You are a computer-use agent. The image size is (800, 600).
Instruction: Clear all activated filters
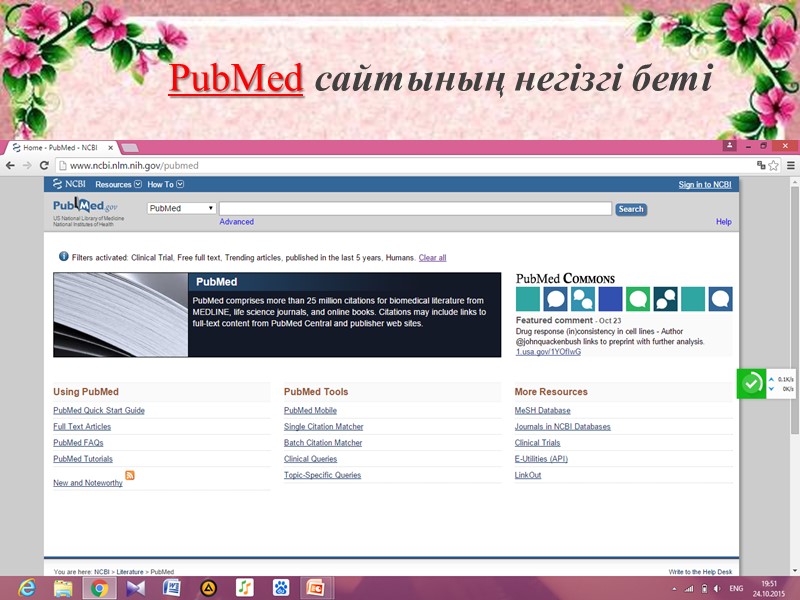432,258
